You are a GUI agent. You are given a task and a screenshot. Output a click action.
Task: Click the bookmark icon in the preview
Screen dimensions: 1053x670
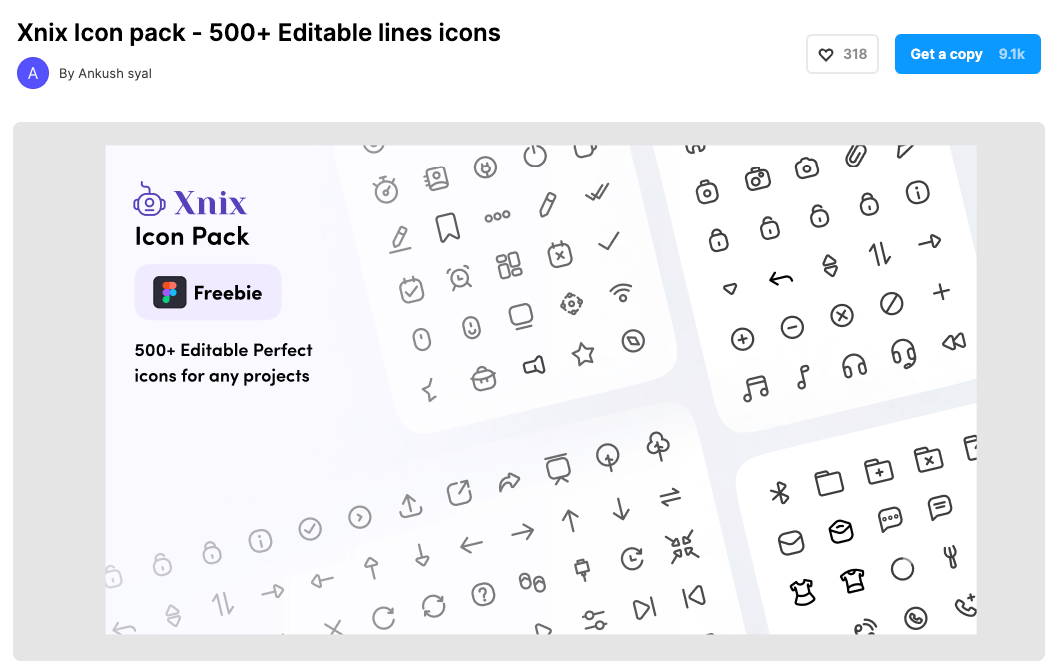coord(448,228)
